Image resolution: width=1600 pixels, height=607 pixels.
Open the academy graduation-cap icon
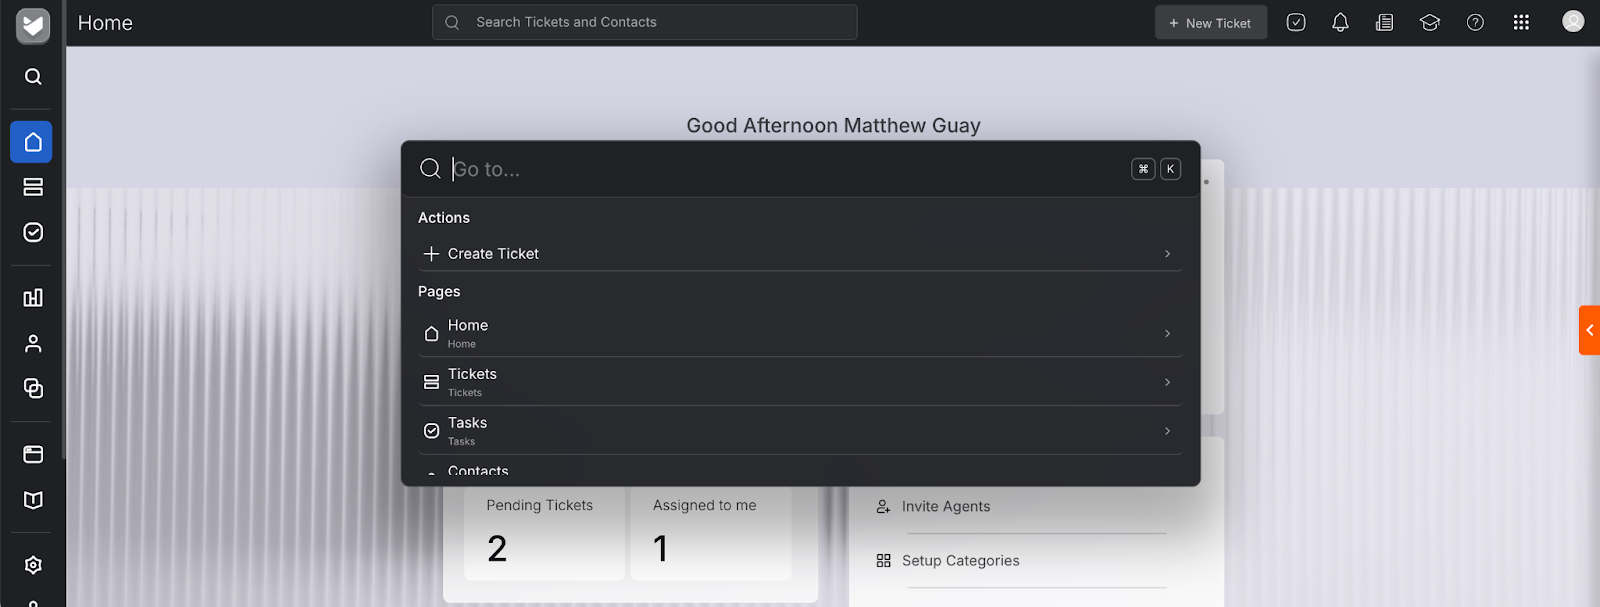[x=1429, y=22]
